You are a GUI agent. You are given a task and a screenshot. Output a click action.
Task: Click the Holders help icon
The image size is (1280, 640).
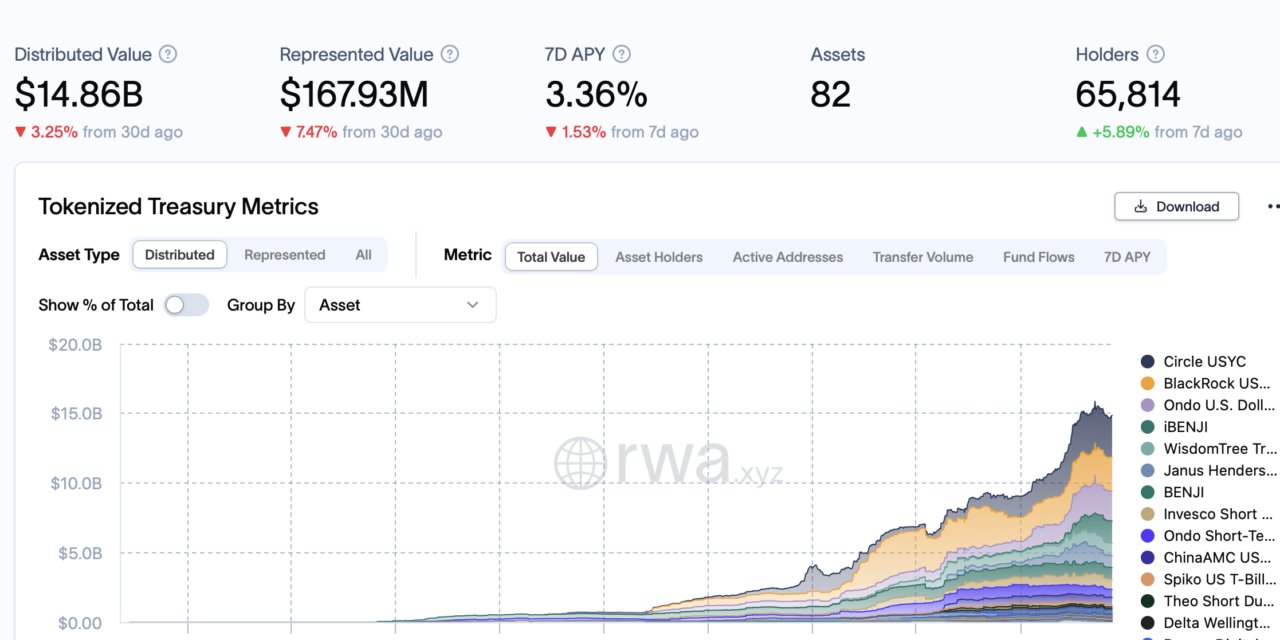[1155, 54]
